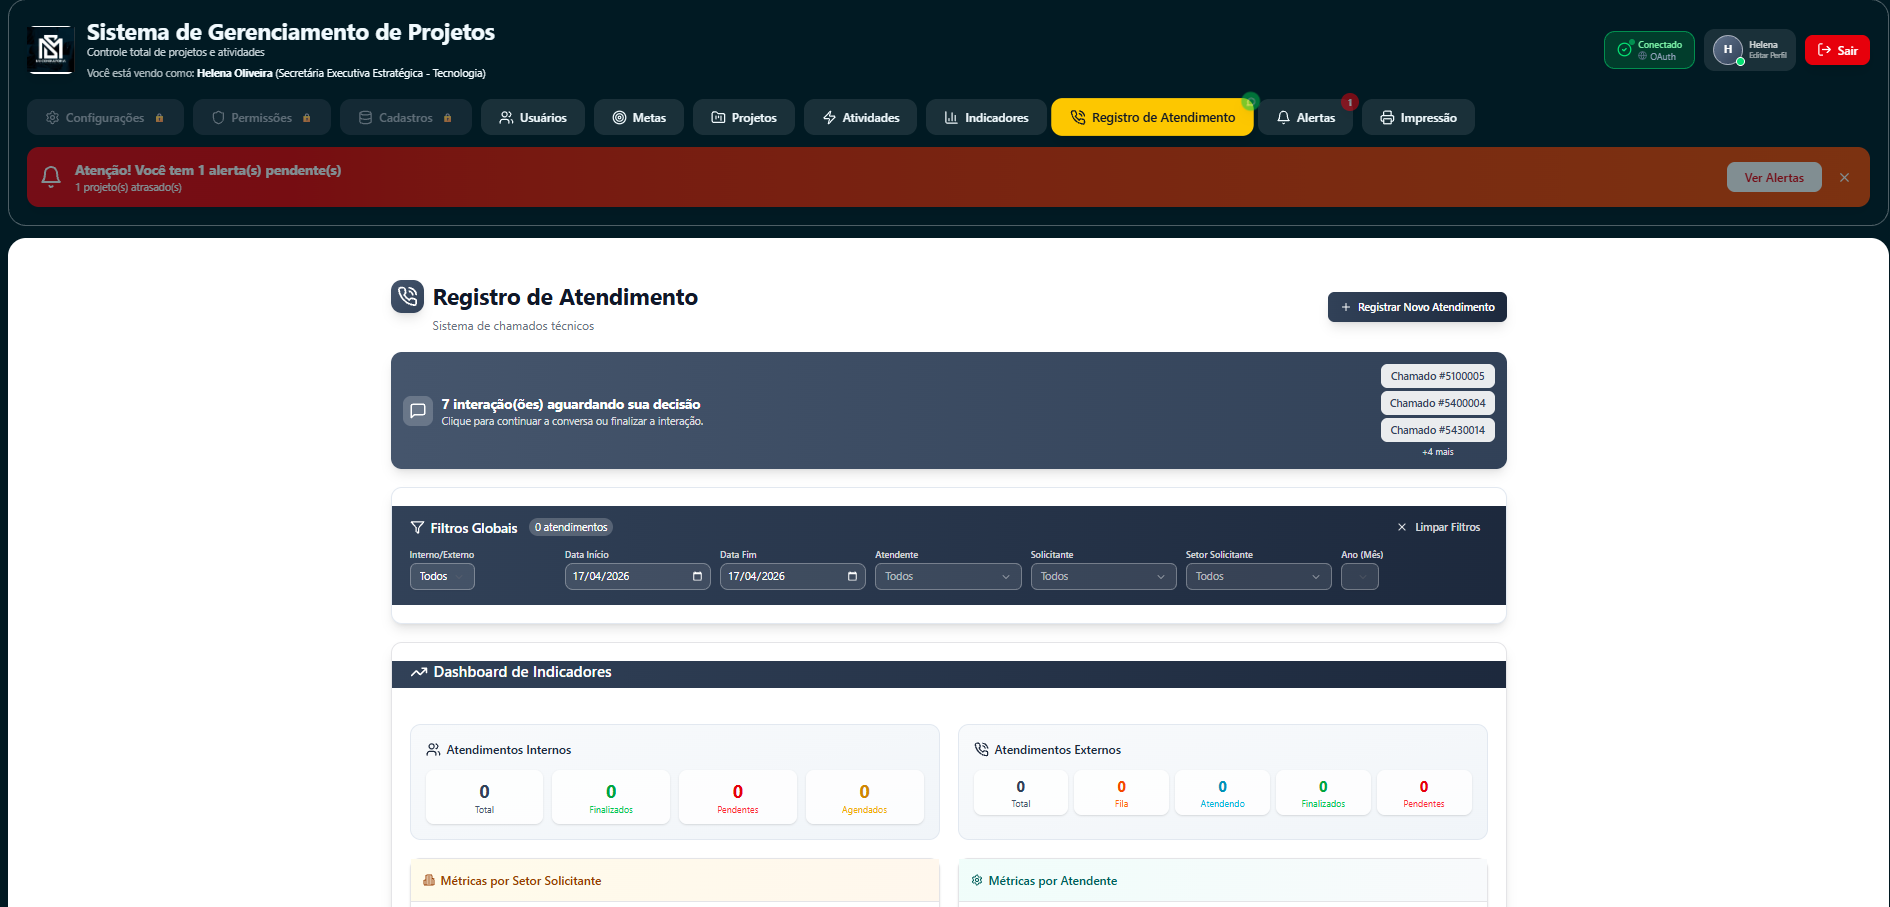Click the phone icon beside Registro de Atendimento title
Image resolution: width=1890 pixels, height=907 pixels.
[x=407, y=296]
